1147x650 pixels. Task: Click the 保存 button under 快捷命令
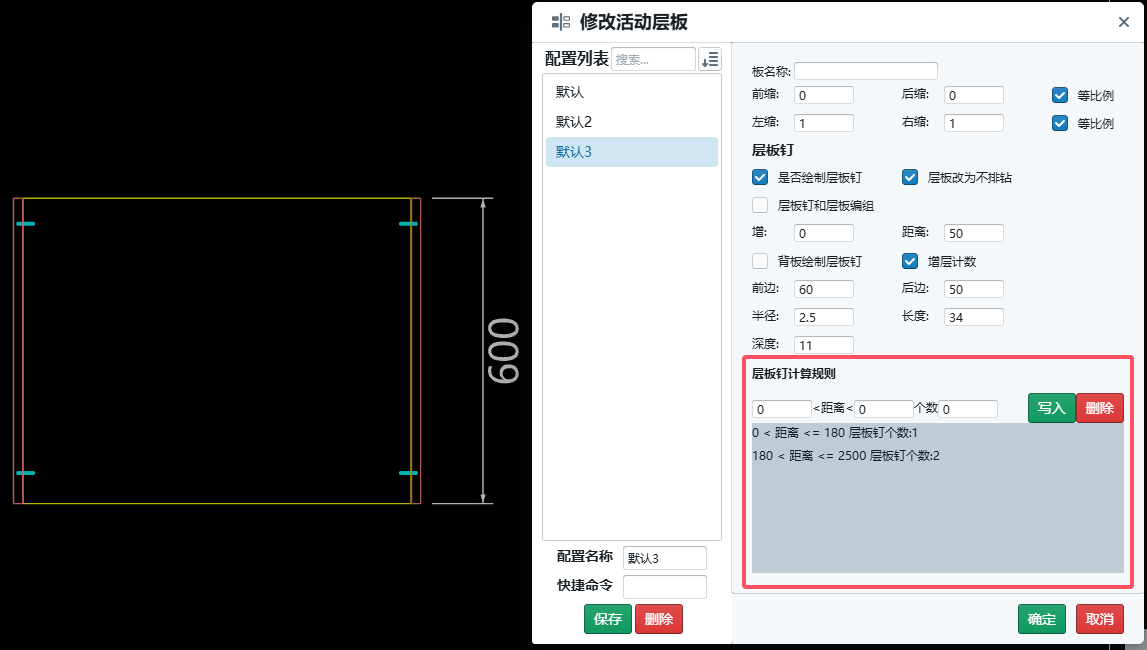click(x=608, y=619)
